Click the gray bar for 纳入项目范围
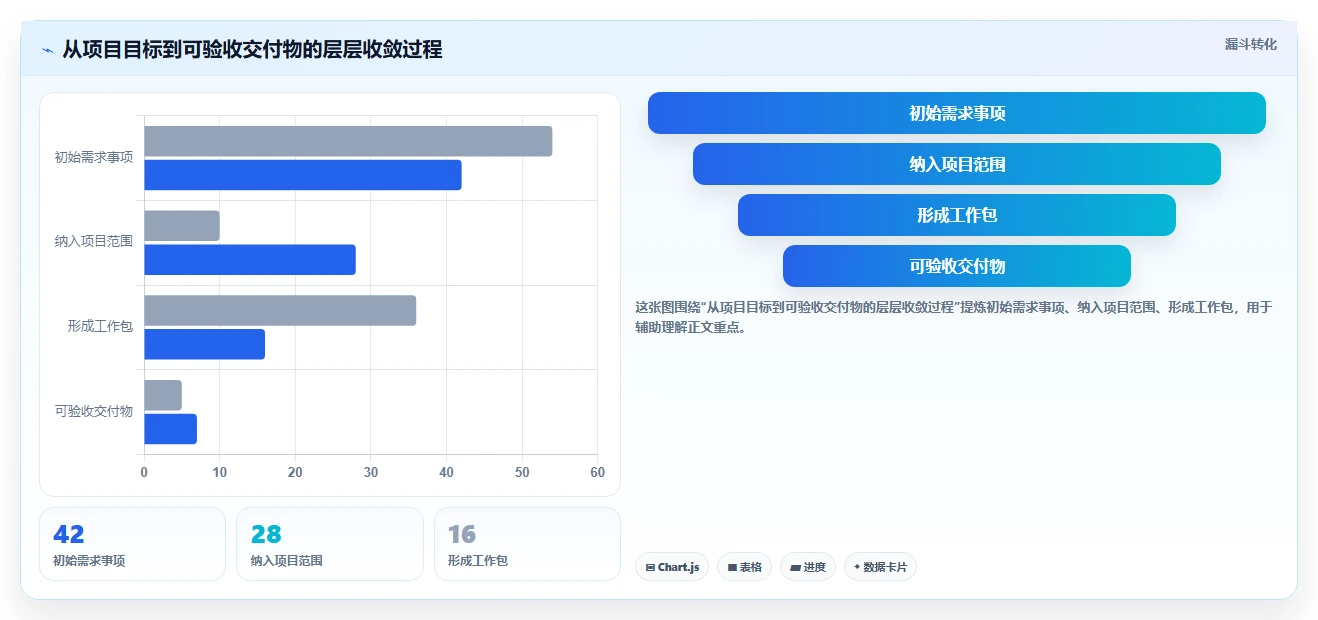The image size is (1318, 620). tap(182, 226)
